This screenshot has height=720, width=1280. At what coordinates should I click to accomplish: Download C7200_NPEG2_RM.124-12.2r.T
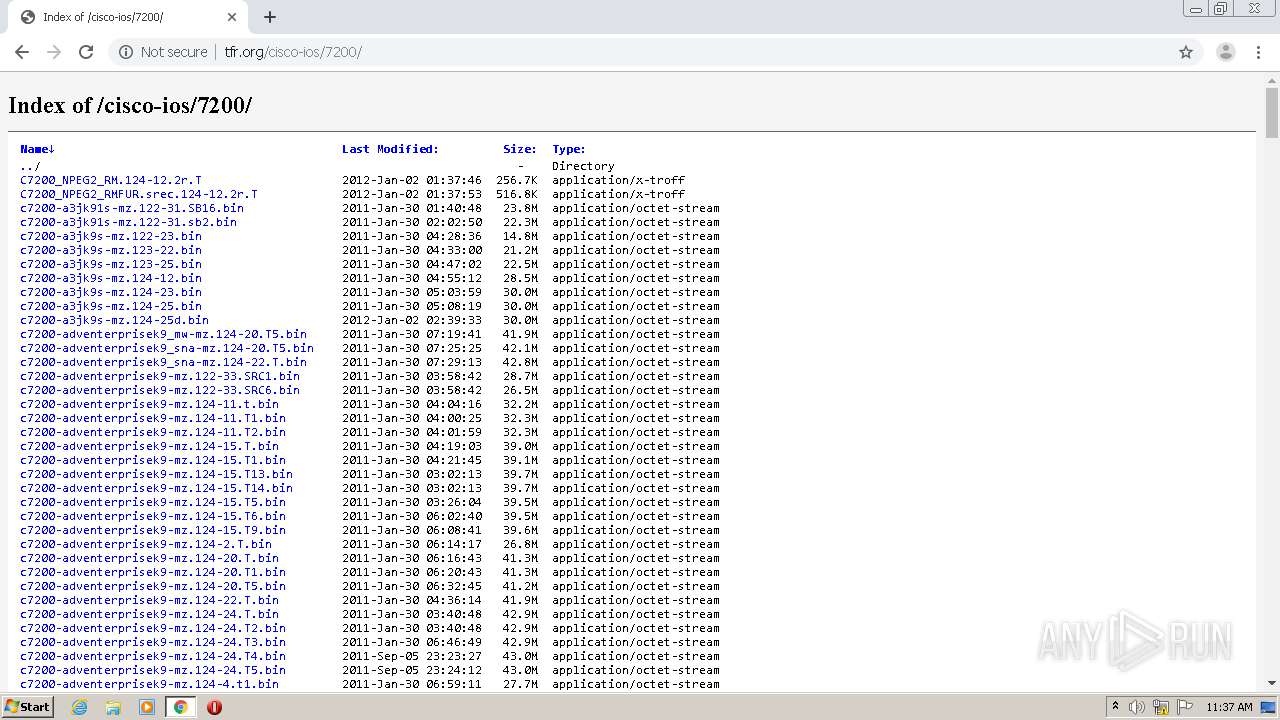point(111,181)
